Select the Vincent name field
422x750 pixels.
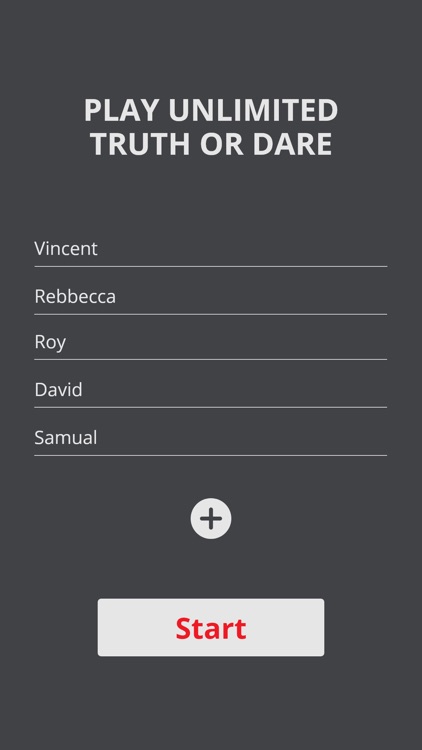click(x=211, y=249)
